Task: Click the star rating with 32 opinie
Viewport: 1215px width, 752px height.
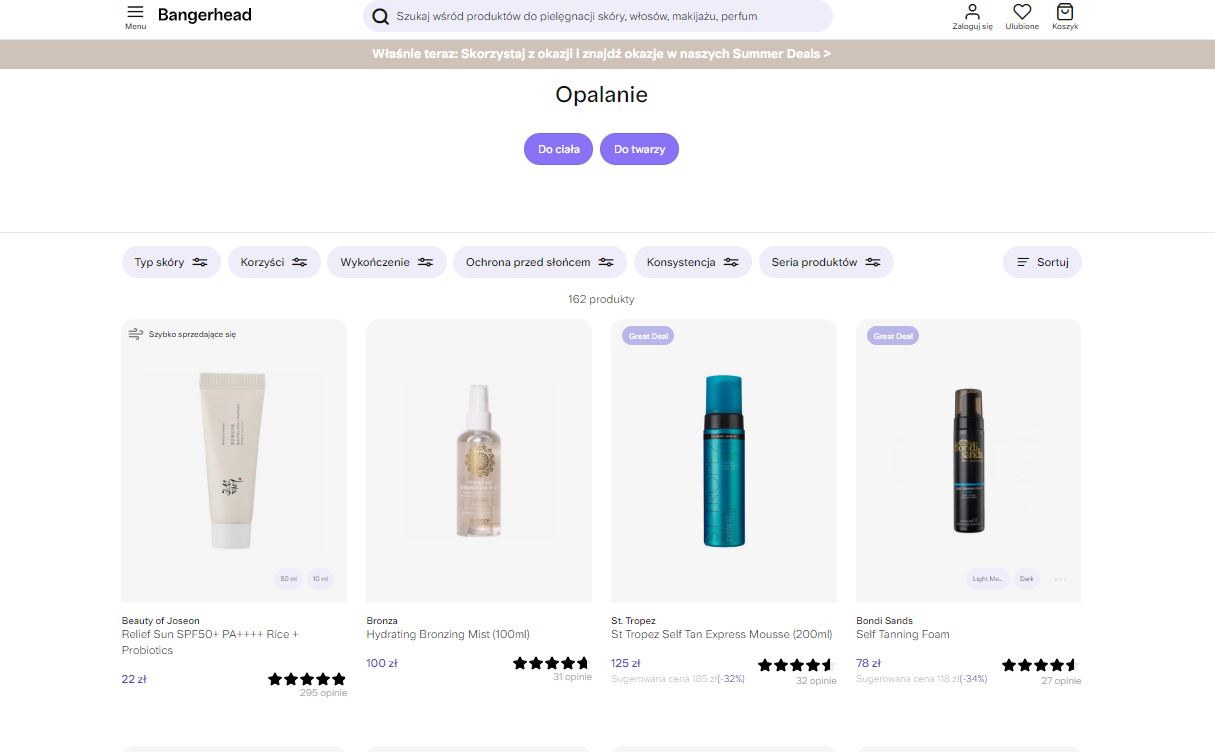Action: coord(796,665)
